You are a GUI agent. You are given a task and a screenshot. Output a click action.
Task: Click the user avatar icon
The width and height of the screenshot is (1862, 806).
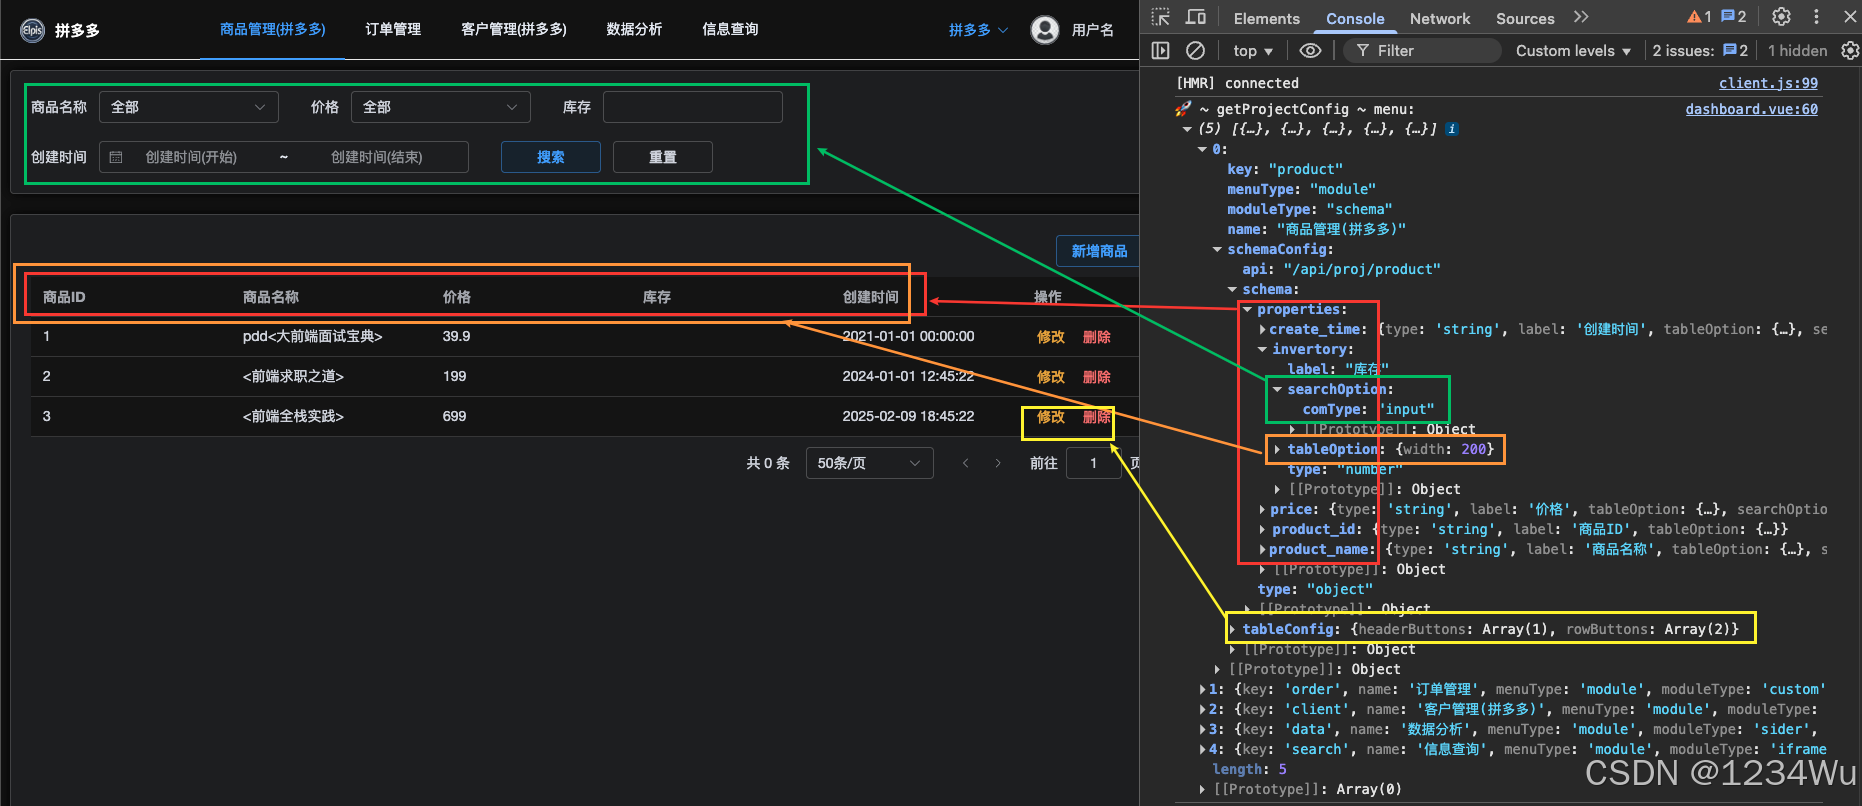click(1045, 30)
